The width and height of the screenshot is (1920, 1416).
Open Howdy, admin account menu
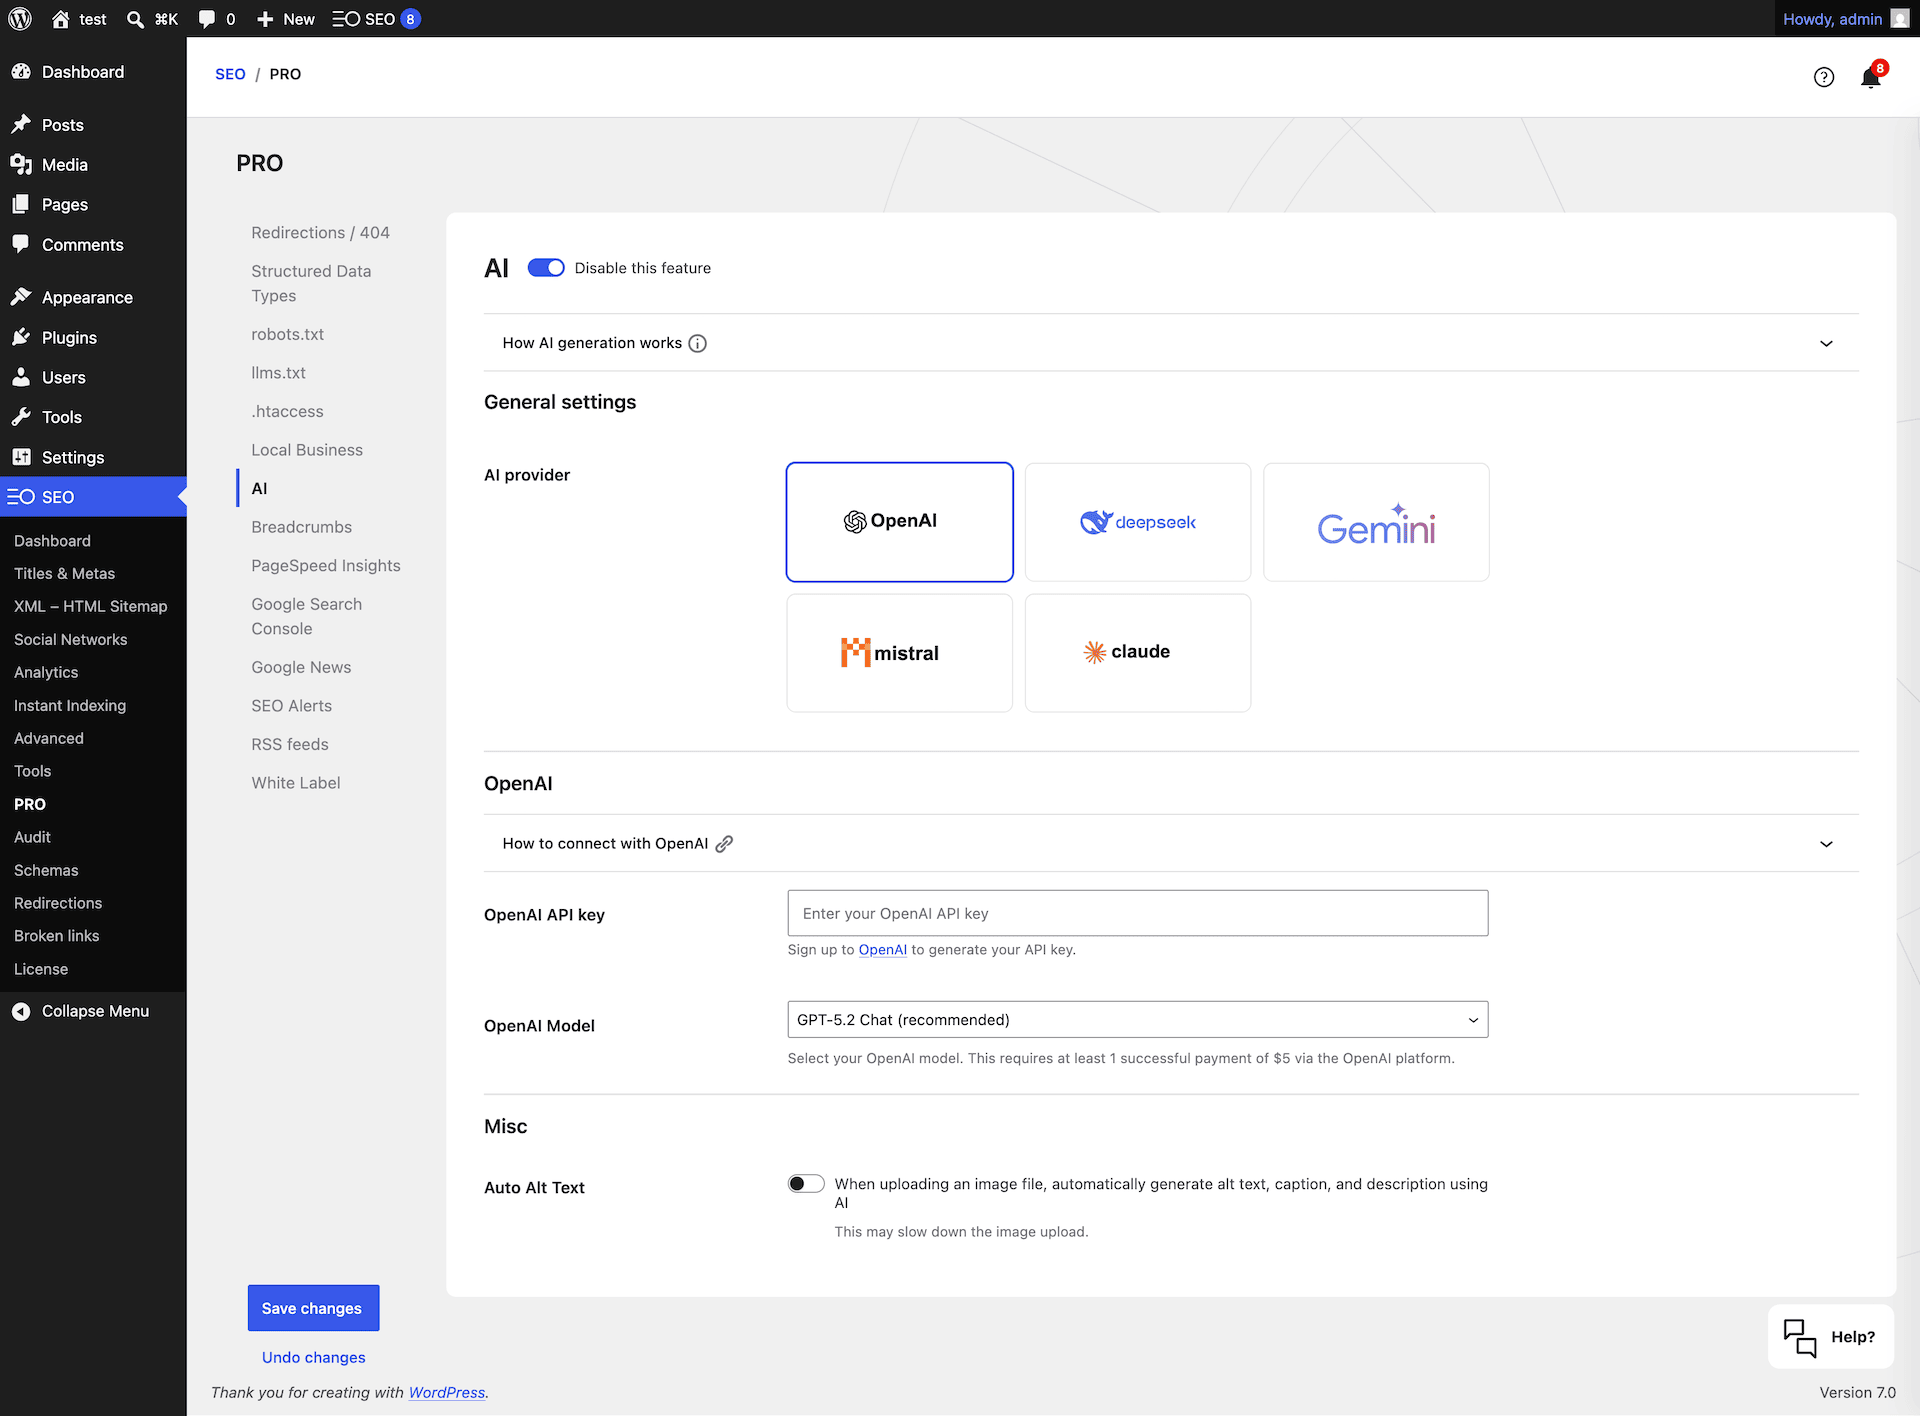[x=1846, y=19]
